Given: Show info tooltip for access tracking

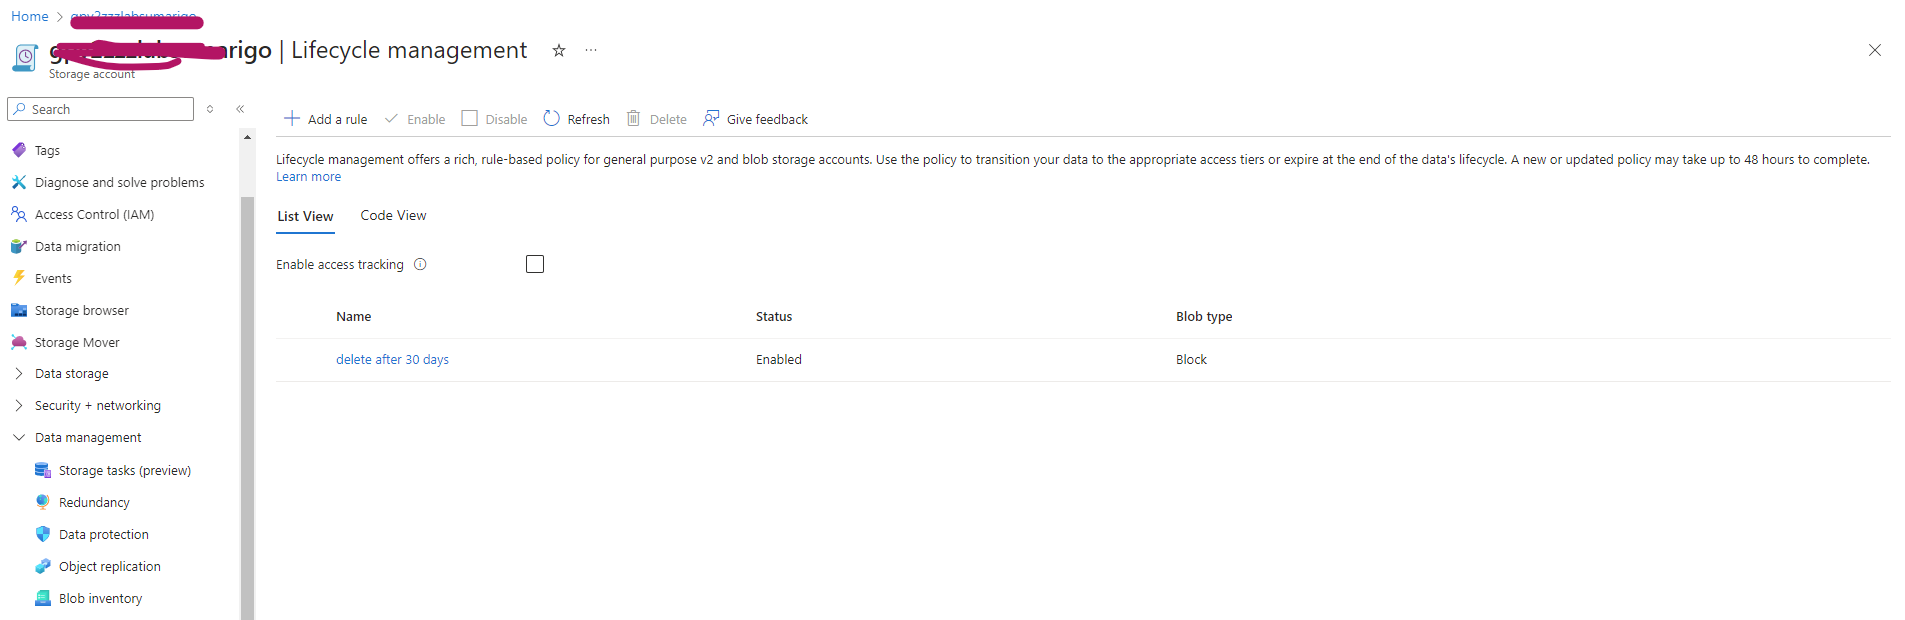Looking at the screenshot, I should (420, 264).
